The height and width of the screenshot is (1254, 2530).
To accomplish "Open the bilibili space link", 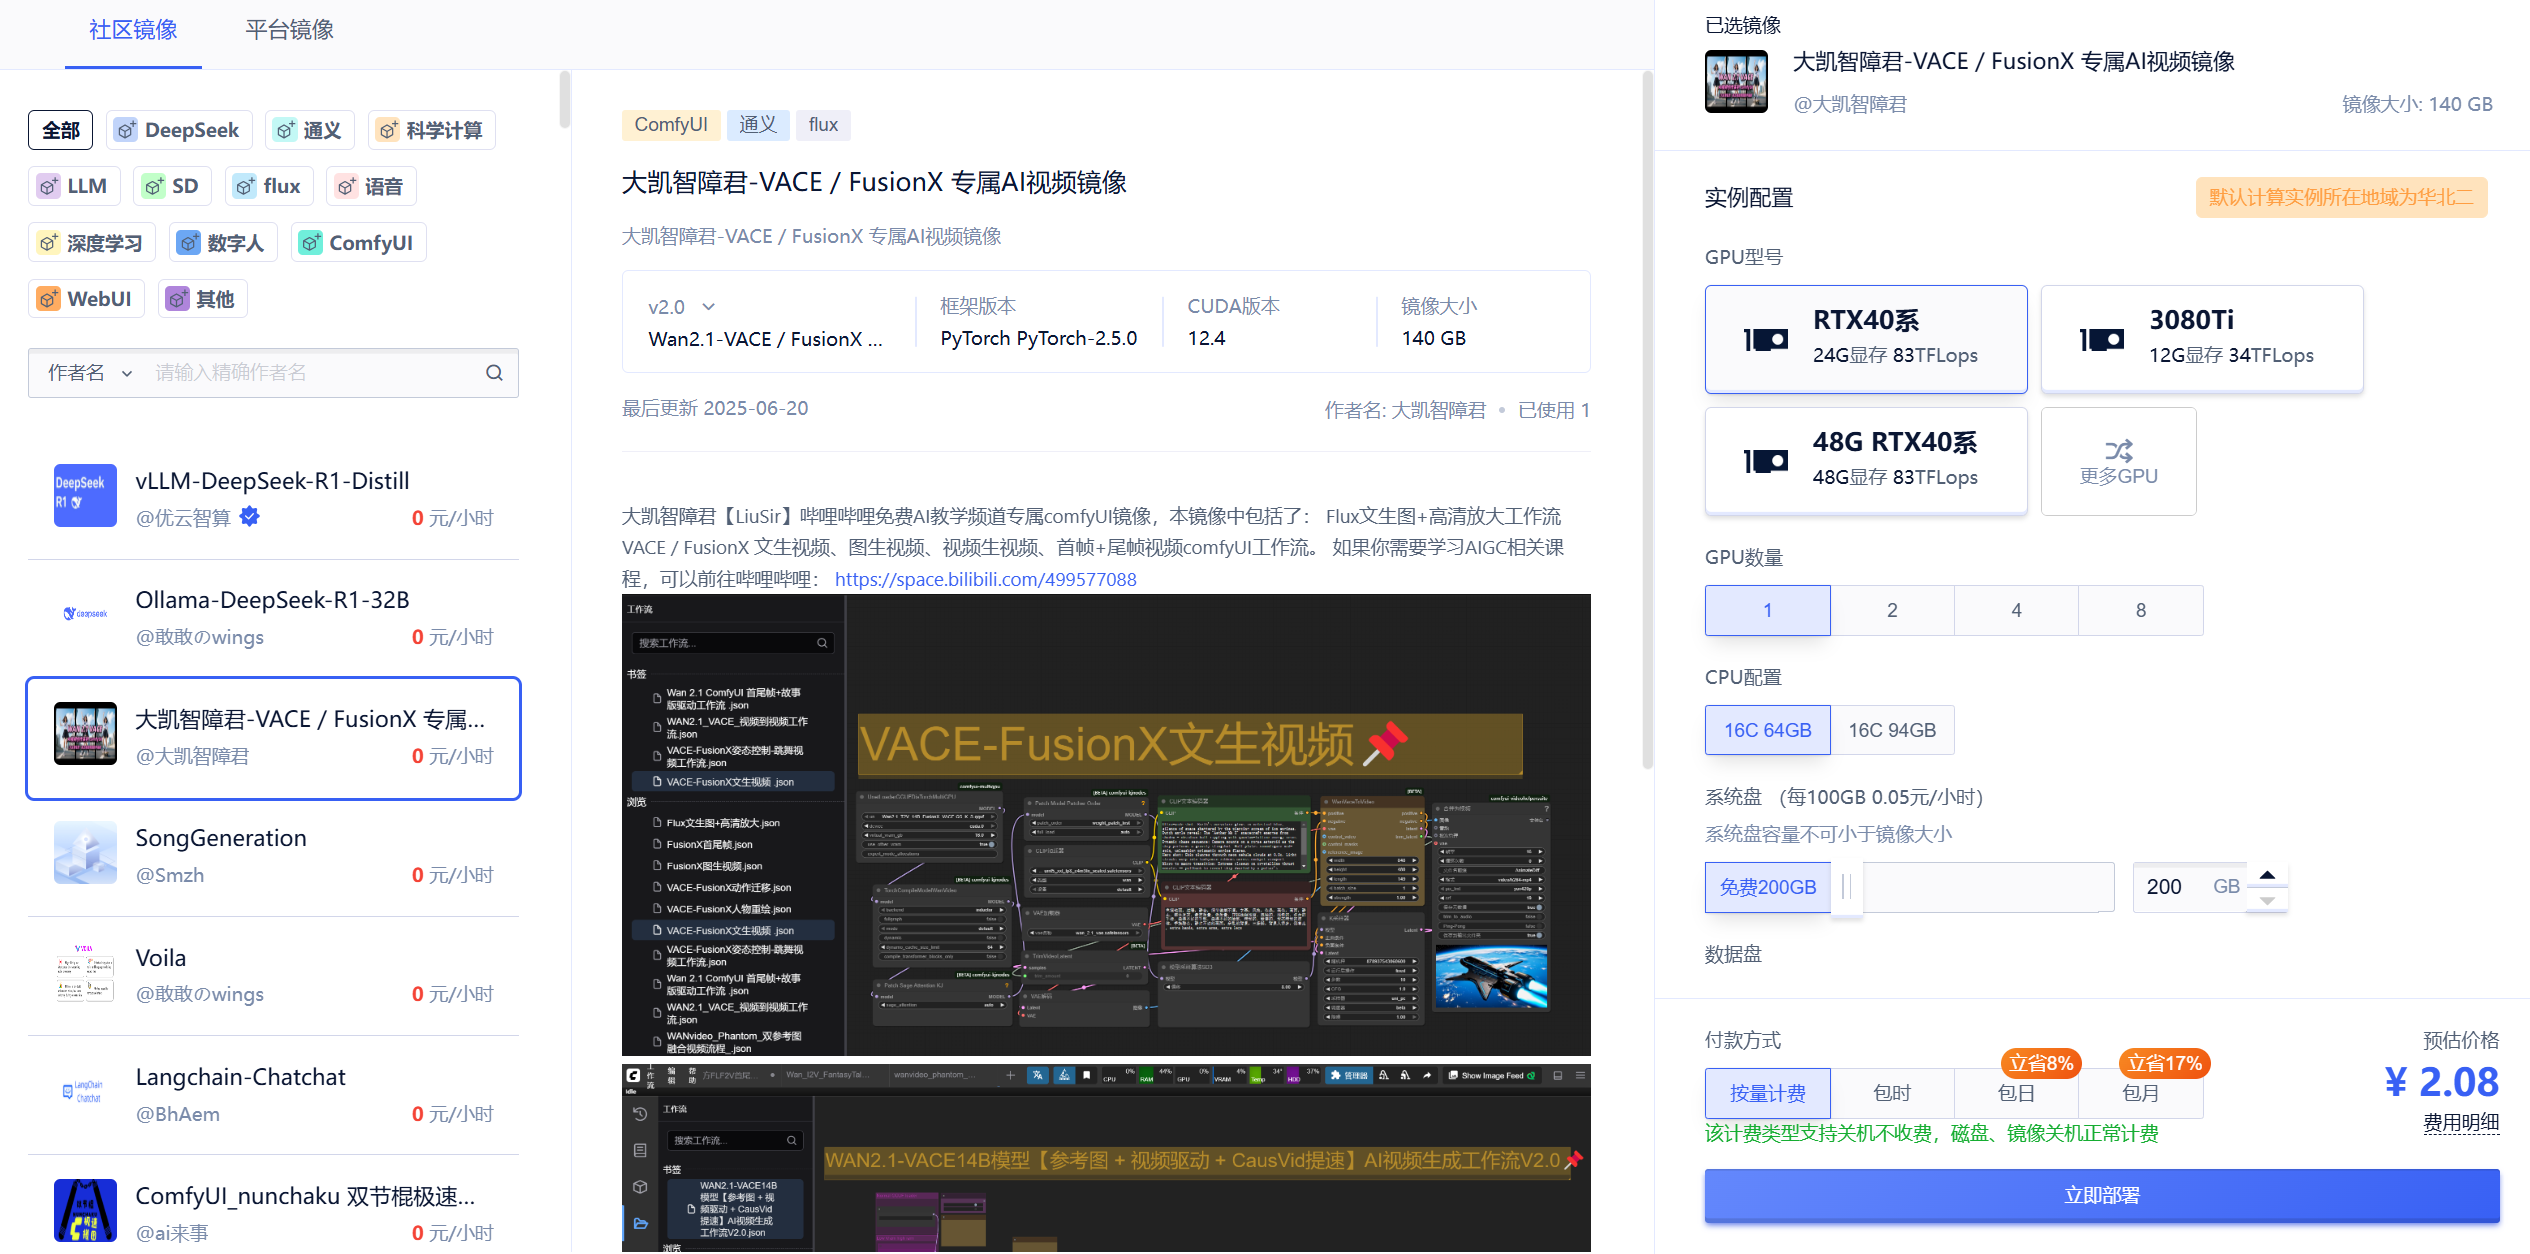I will click(x=985, y=579).
